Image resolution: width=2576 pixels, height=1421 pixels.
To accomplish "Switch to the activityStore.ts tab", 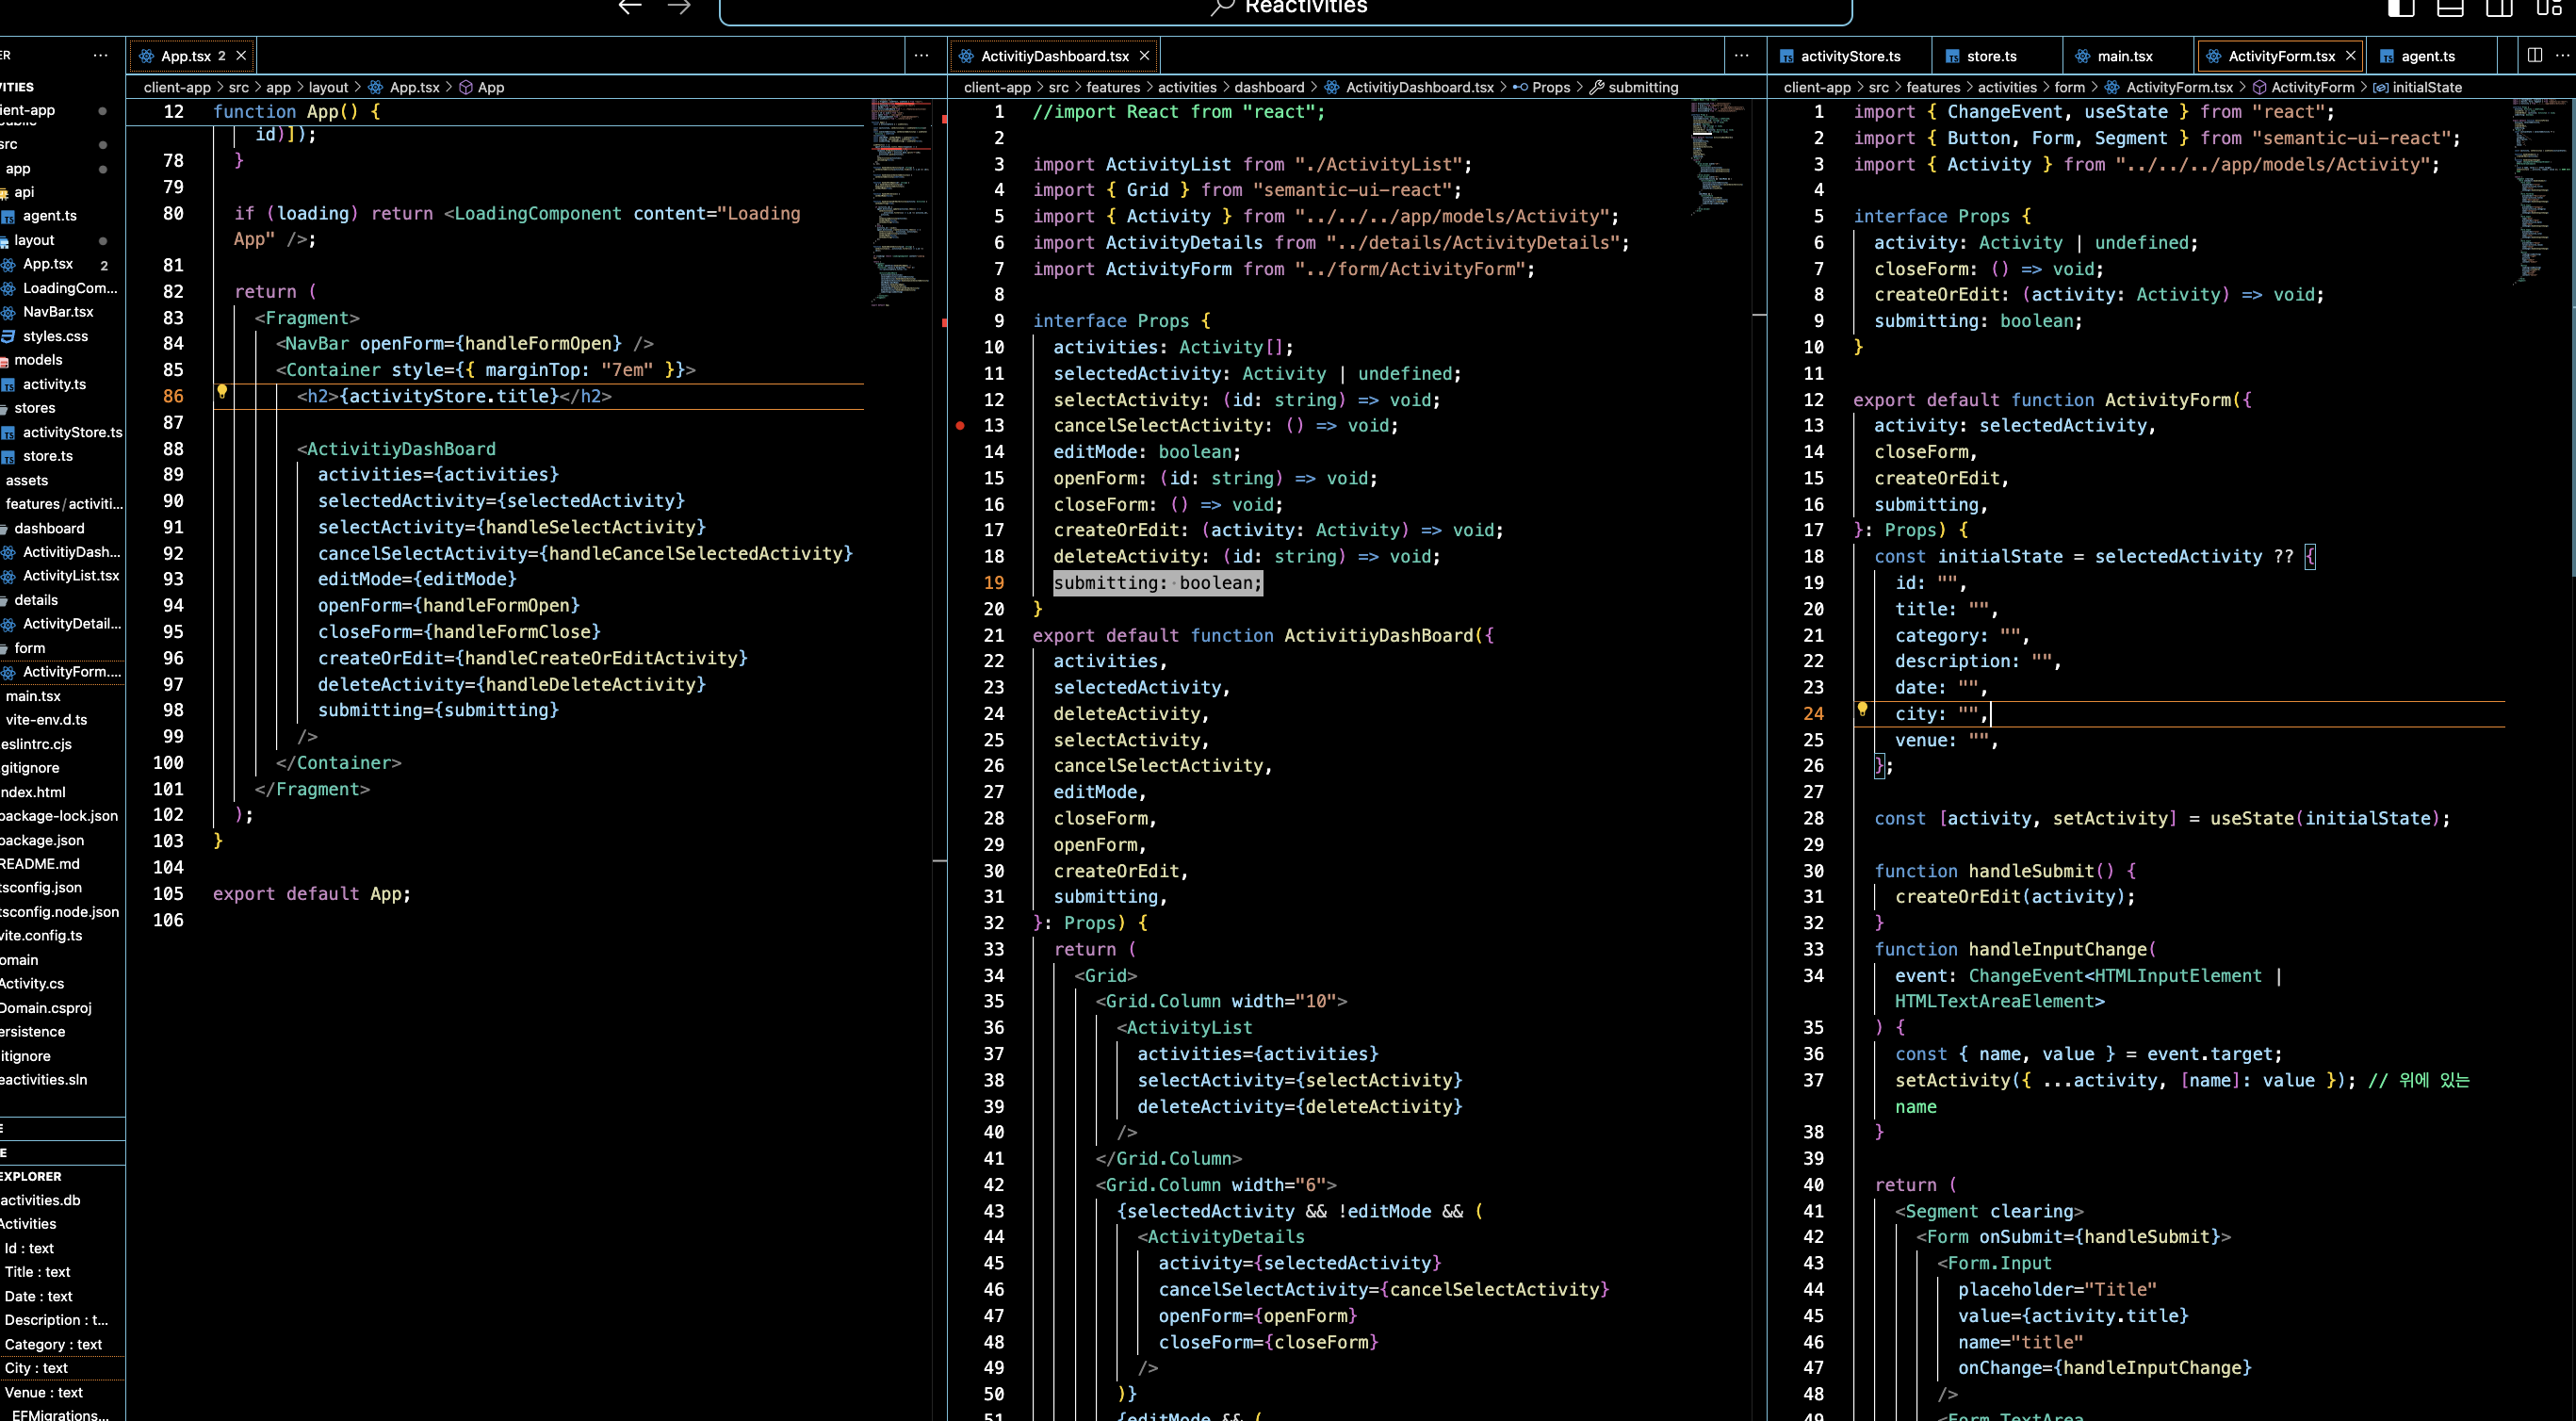I will (x=1849, y=56).
